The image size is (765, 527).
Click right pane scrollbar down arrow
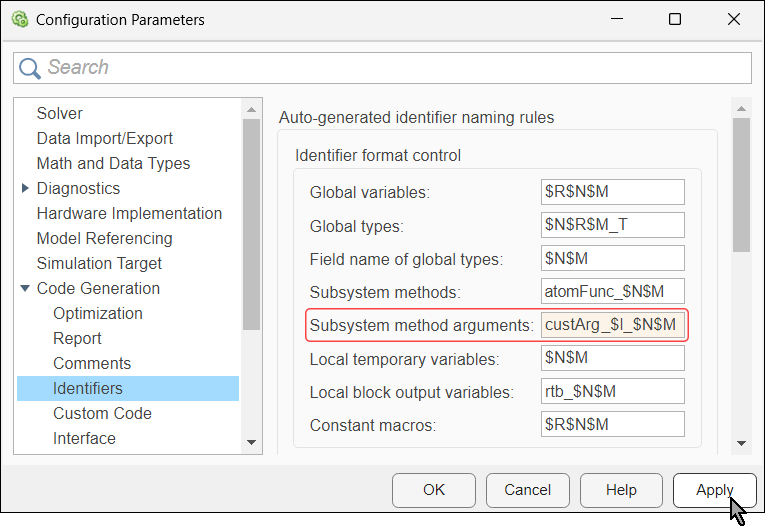(x=742, y=444)
